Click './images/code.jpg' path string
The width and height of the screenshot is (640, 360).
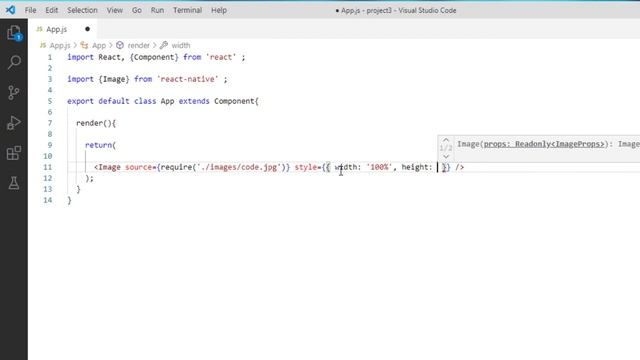coord(238,167)
